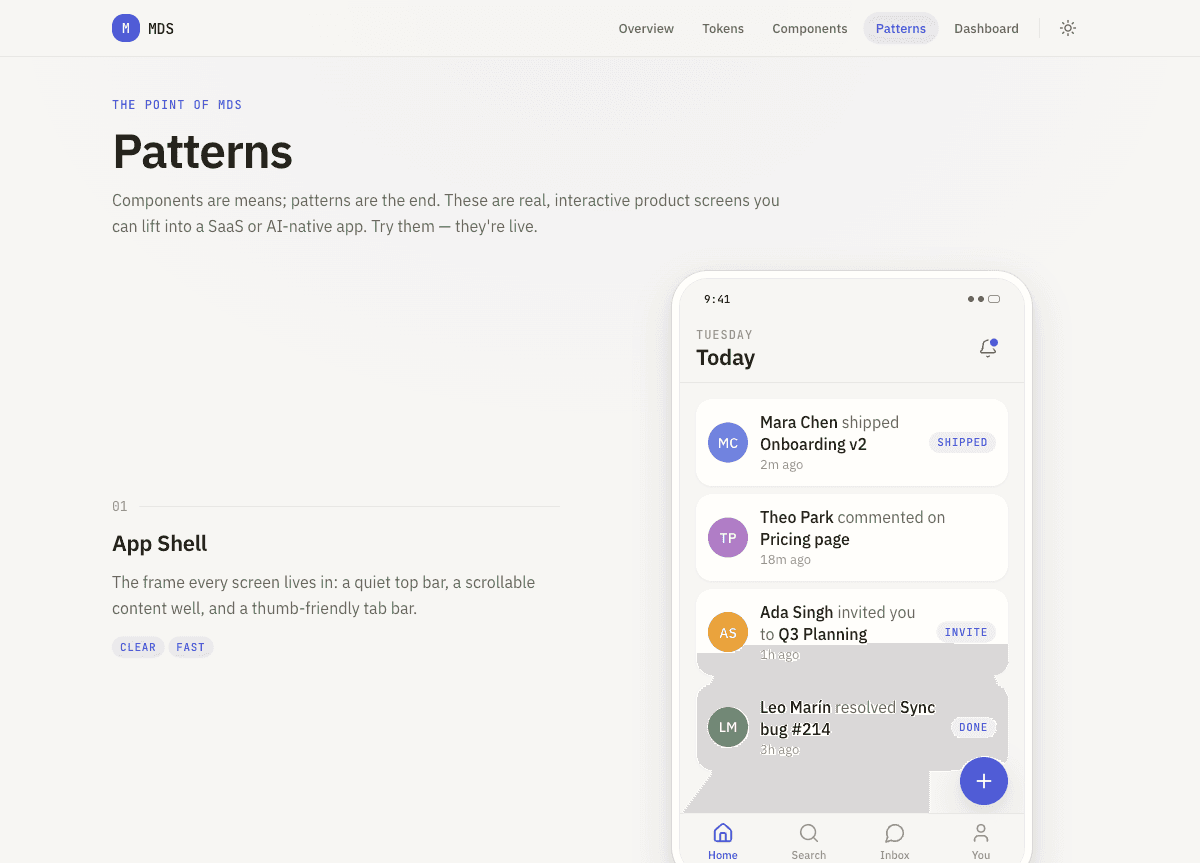This screenshot has width=1200, height=863.
Task: Click the App Shell section heading
Action: pyautogui.click(x=160, y=544)
